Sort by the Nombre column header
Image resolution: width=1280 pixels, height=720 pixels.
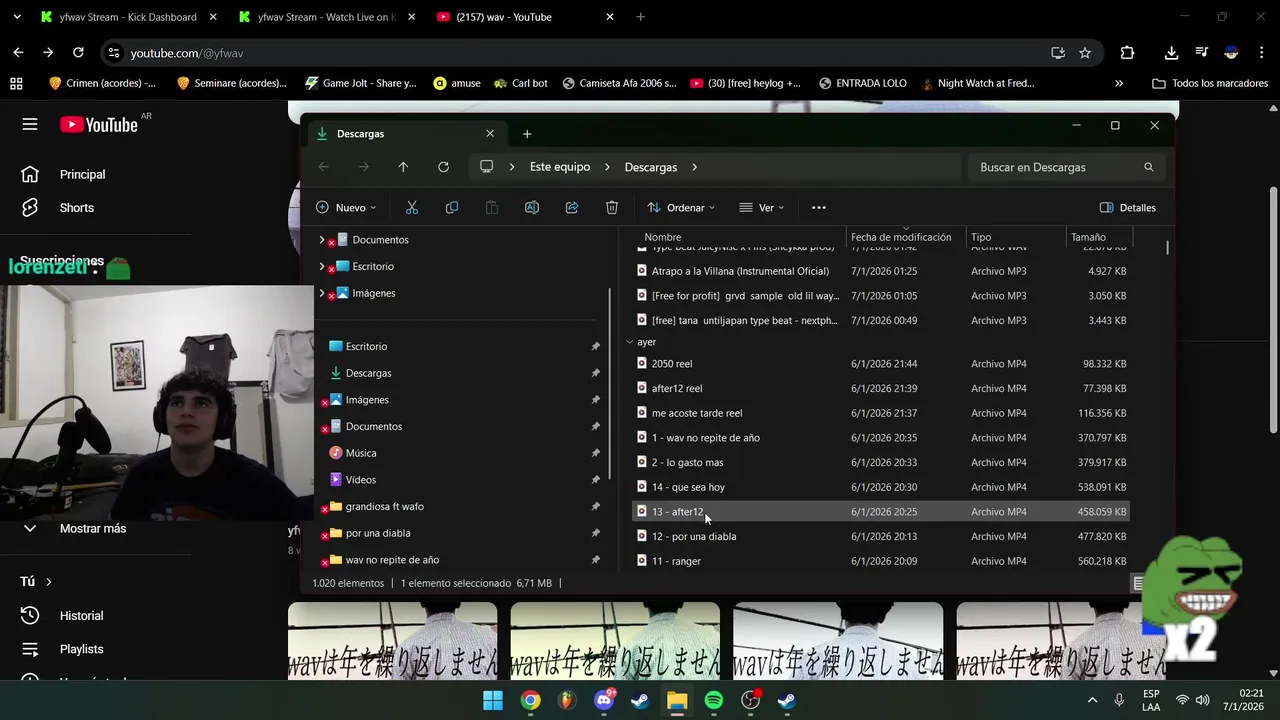(x=663, y=237)
